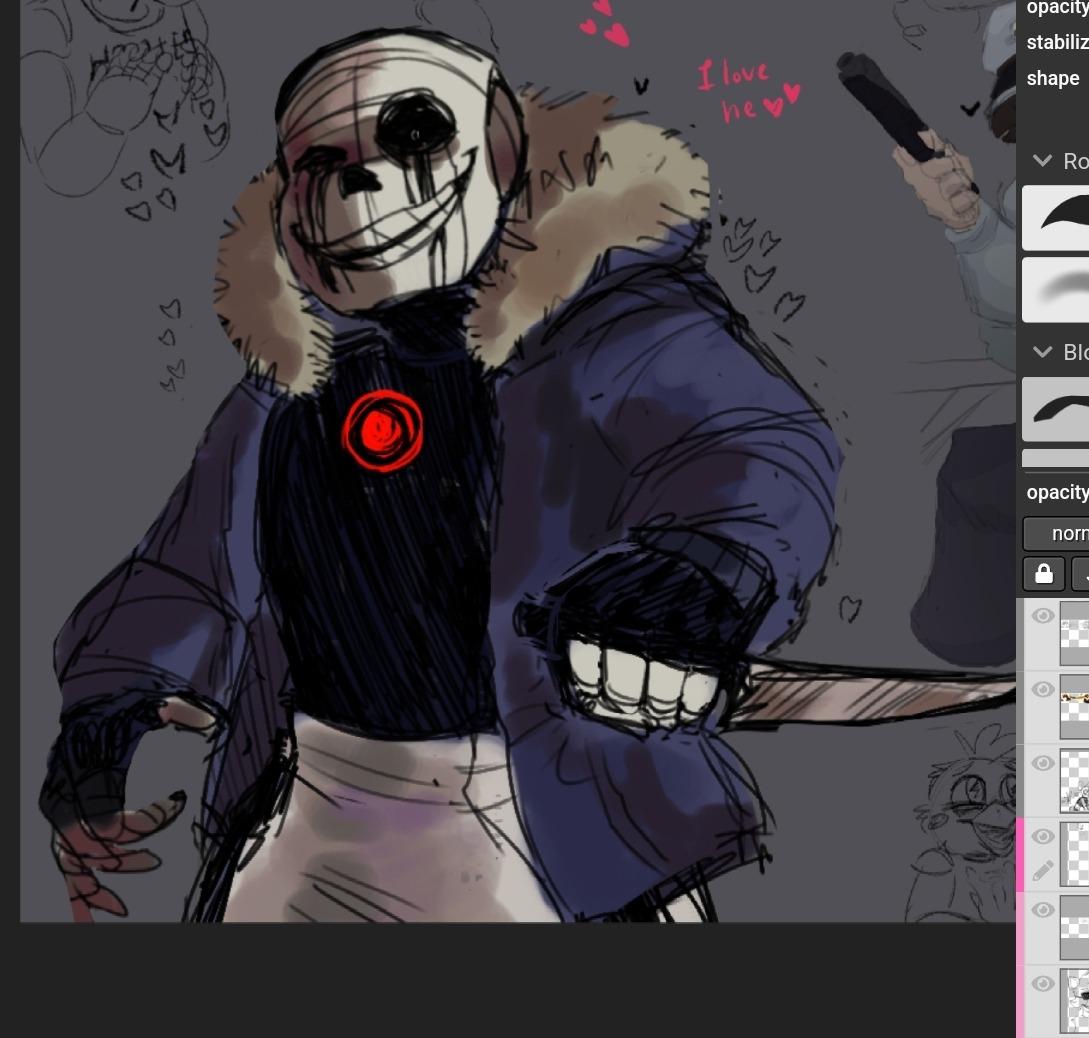1089x1038 pixels.
Task: Select the third layer thumbnail with the sketch
Action: coord(1075,781)
